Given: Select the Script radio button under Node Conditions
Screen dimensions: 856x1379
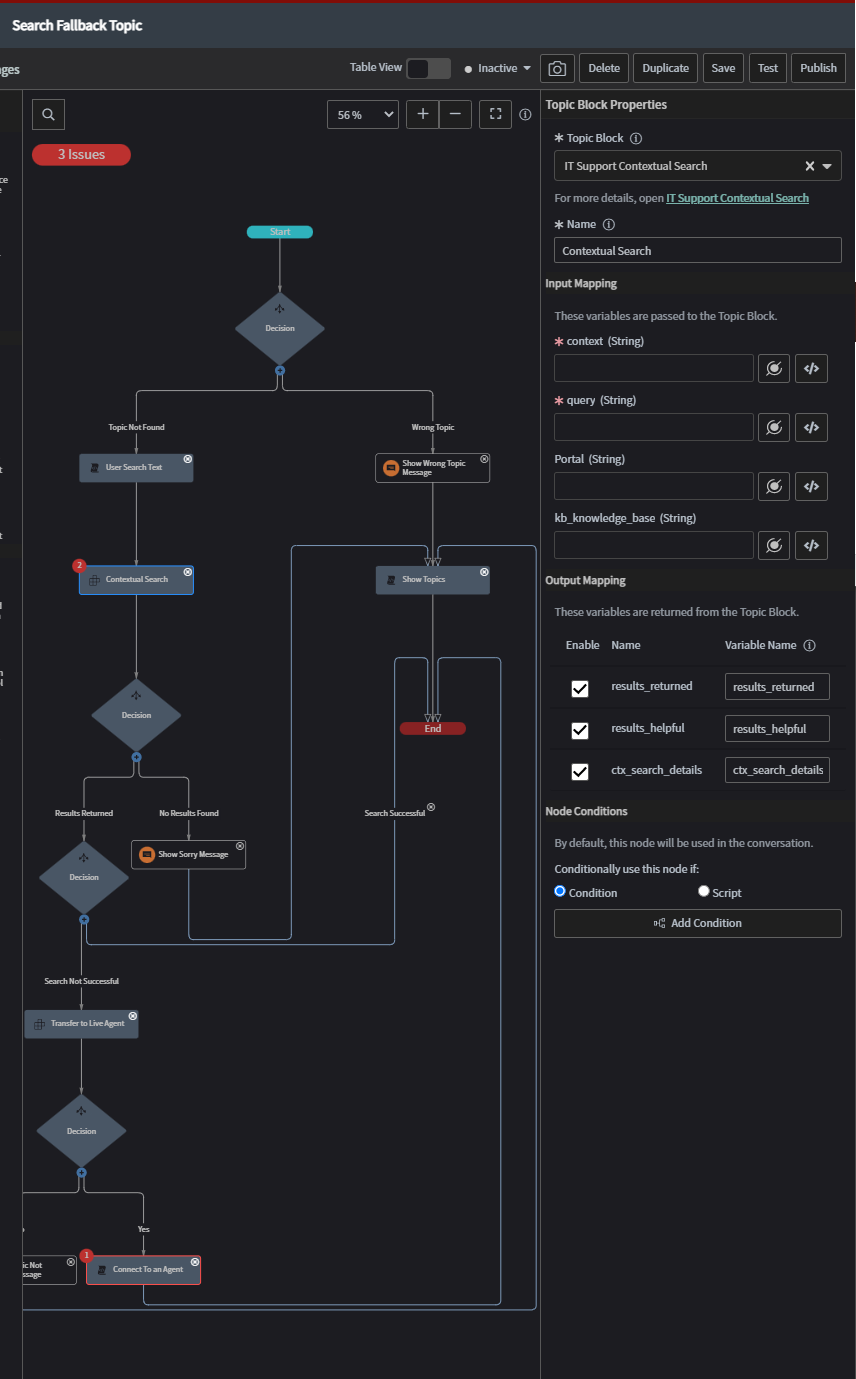Looking at the screenshot, I should pyautogui.click(x=703, y=892).
